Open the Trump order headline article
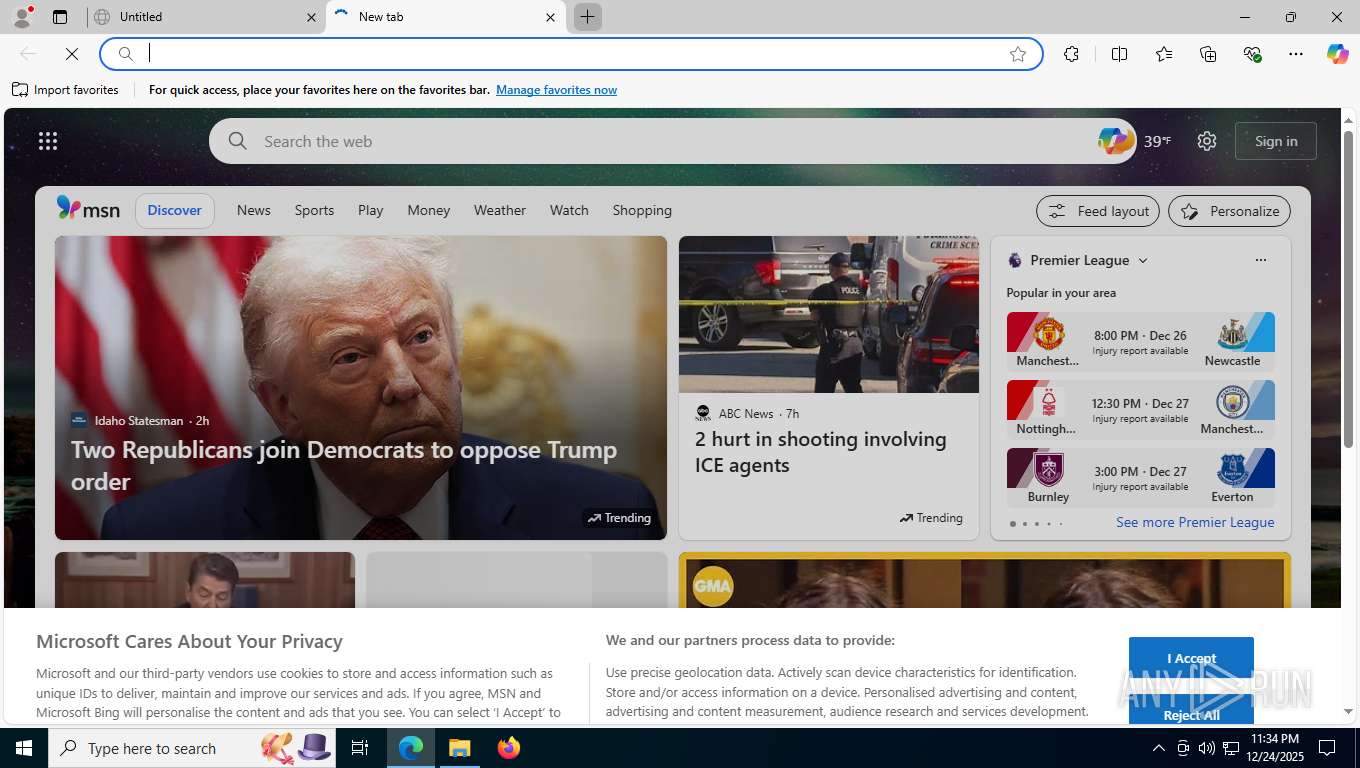Viewport: 1360px width, 768px height. coord(344,465)
